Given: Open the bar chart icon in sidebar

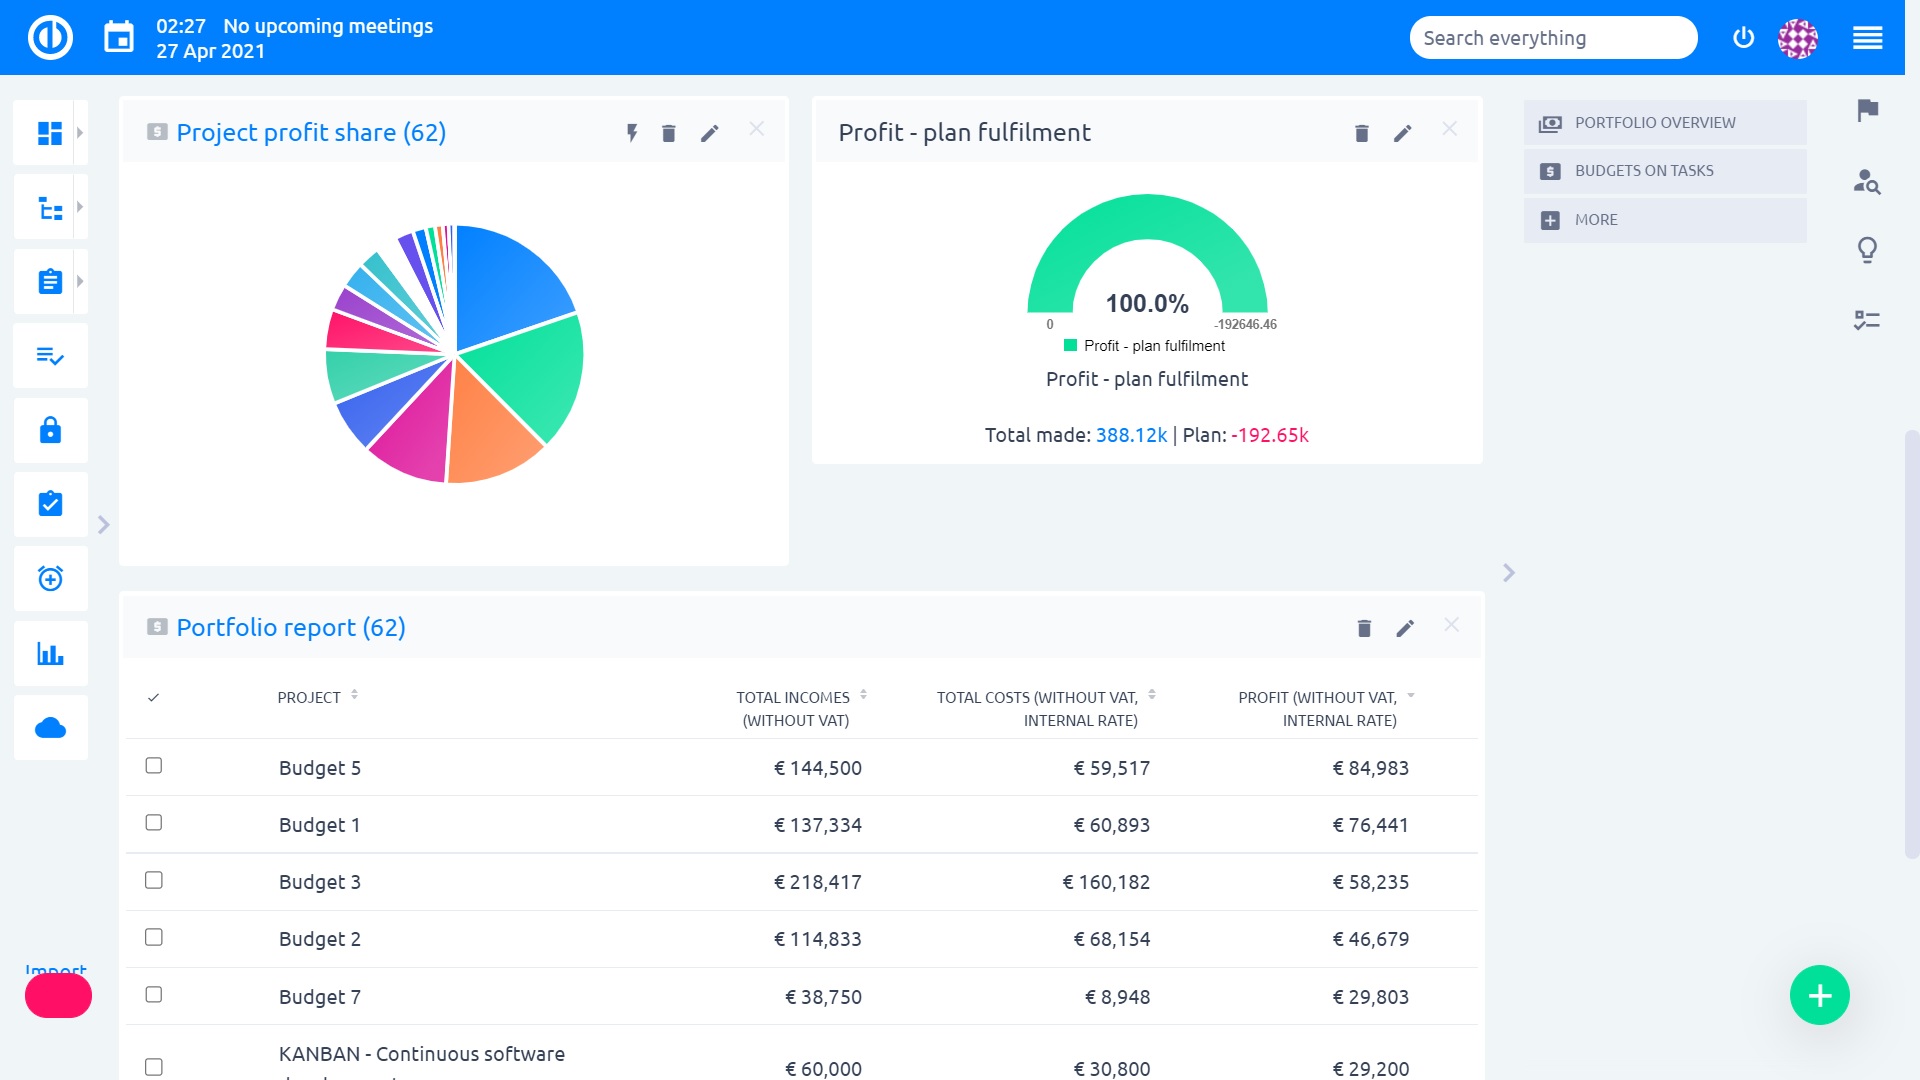Looking at the screenshot, I should [x=50, y=654].
